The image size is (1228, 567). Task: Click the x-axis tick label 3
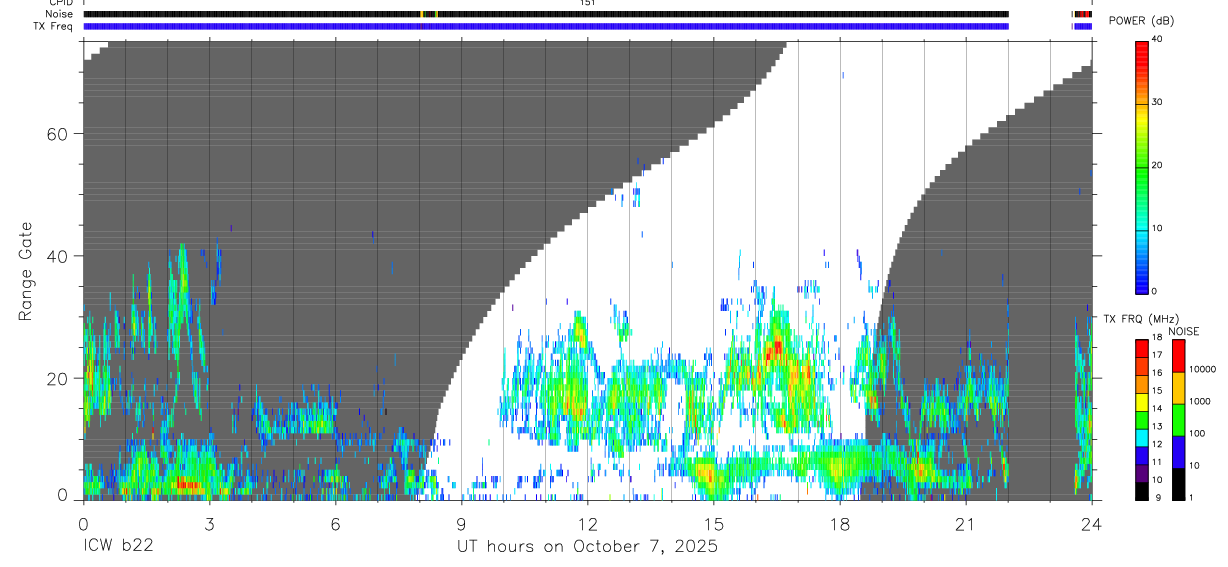209,524
